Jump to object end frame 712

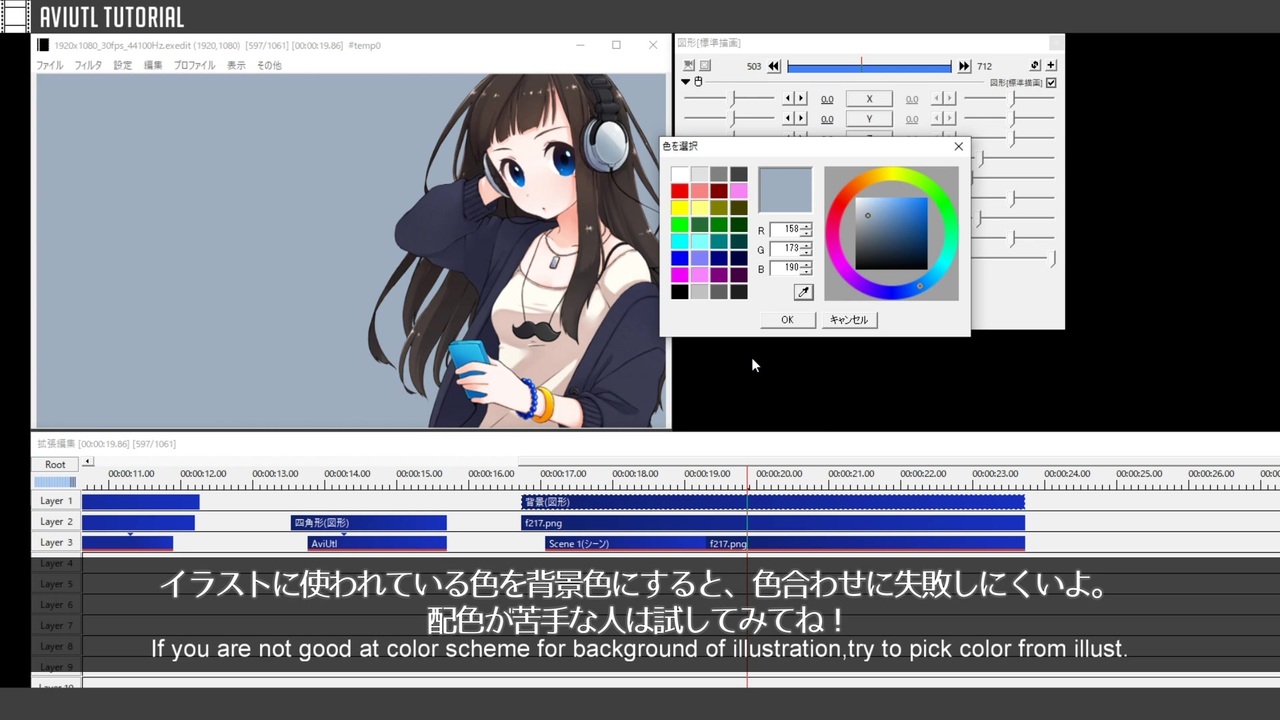click(x=964, y=66)
